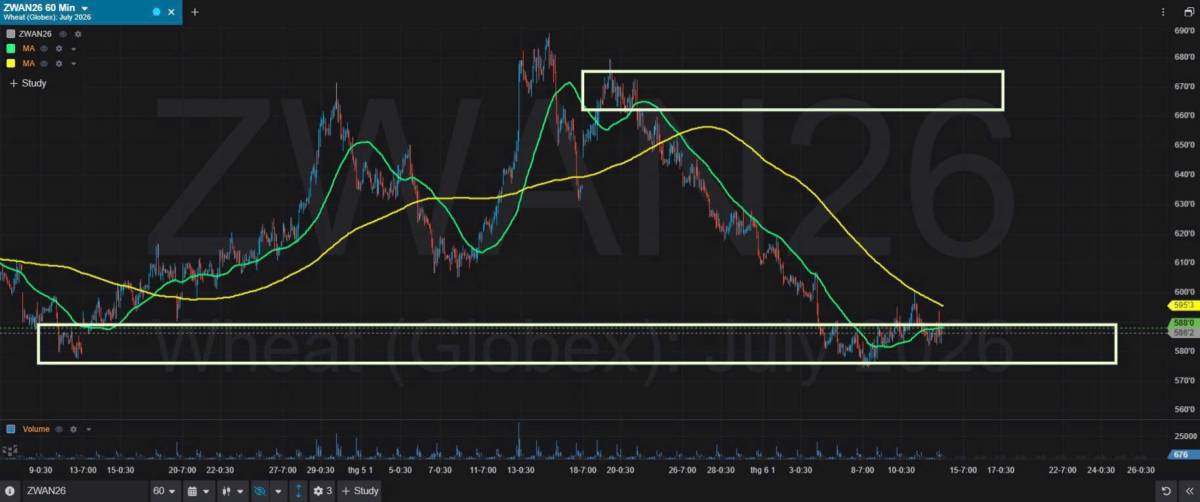The height and width of the screenshot is (502, 1200).
Task: Toggle the blue crossed-eye hide-drawings button
Action: (x=260, y=491)
